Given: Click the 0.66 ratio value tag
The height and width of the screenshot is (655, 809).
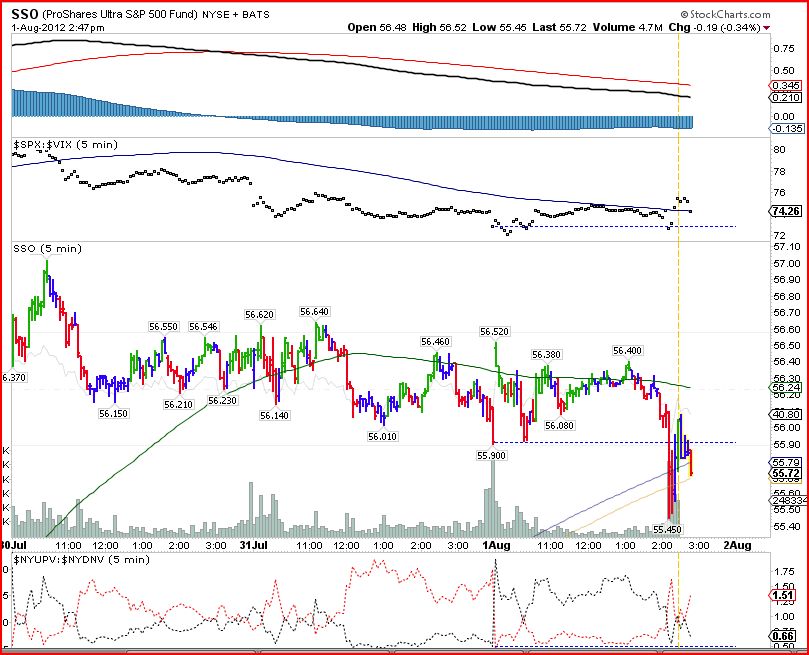Looking at the screenshot, I should (783, 635).
